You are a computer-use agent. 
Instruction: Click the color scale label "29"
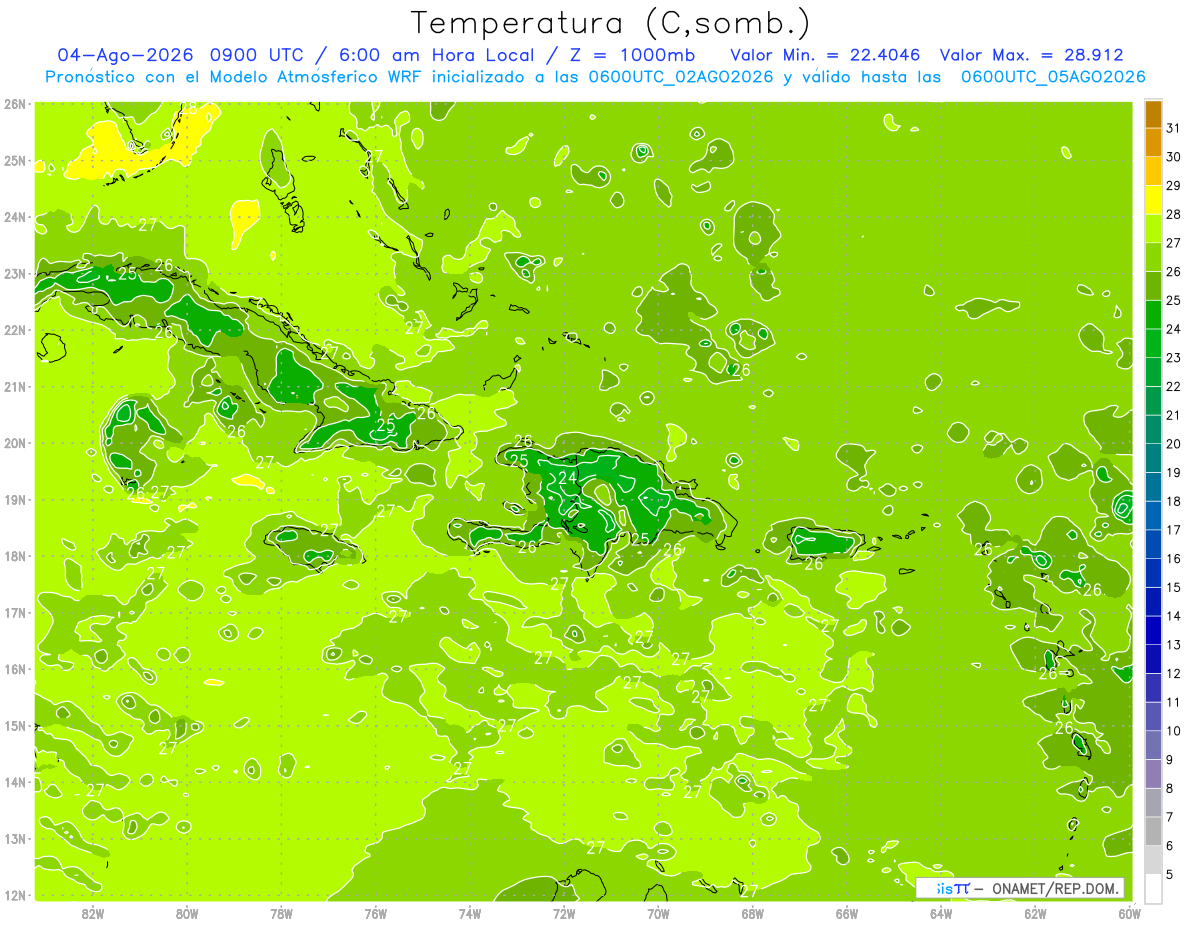[1174, 186]
